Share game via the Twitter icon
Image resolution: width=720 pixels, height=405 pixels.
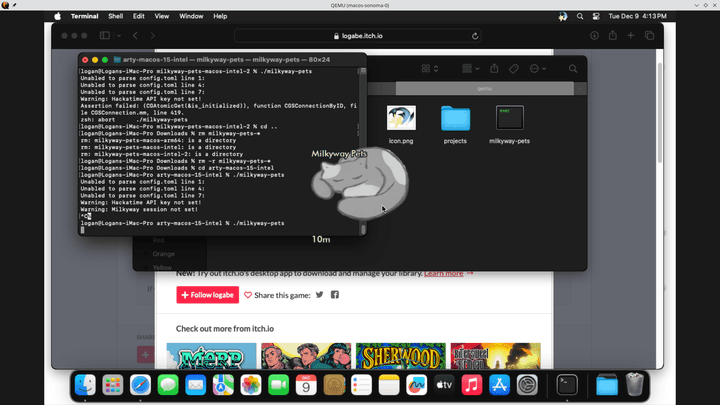click(x=320, y=295)
